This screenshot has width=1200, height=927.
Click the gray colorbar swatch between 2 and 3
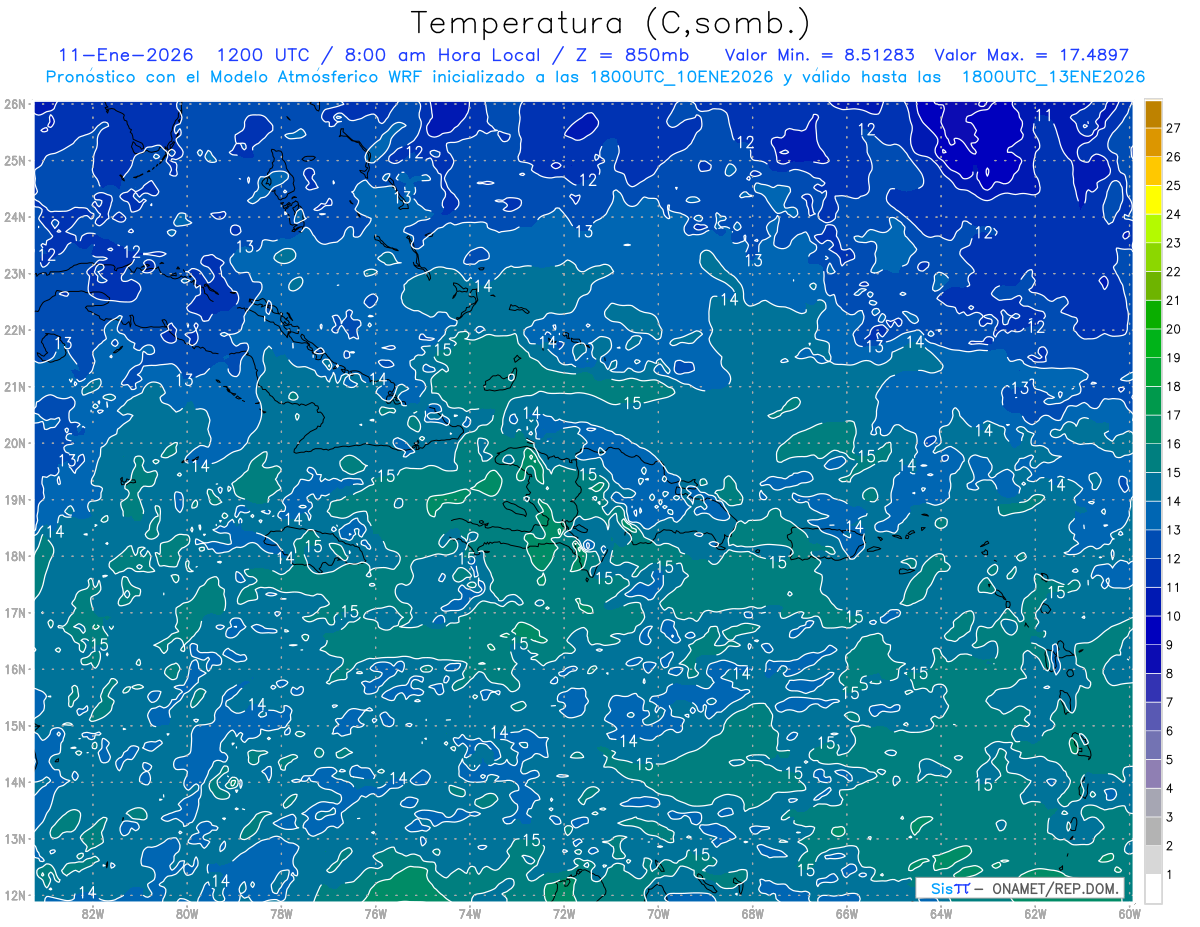click(x=1153, y=831)
